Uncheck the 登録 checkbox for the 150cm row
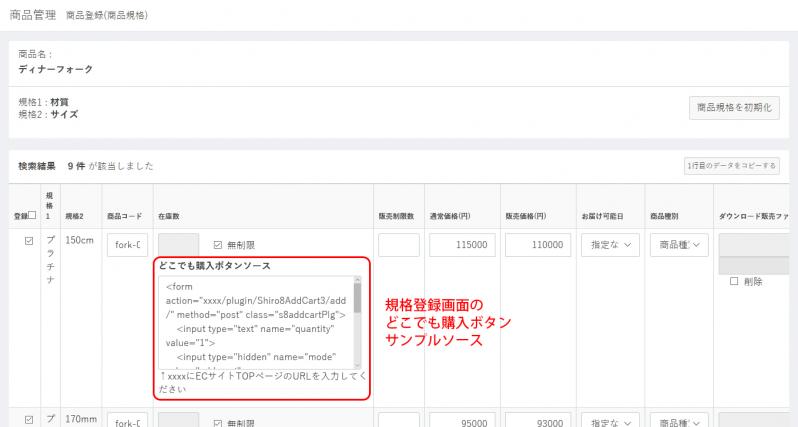The height and width of the screenshot is (427, 798). [x=29, y=241]
